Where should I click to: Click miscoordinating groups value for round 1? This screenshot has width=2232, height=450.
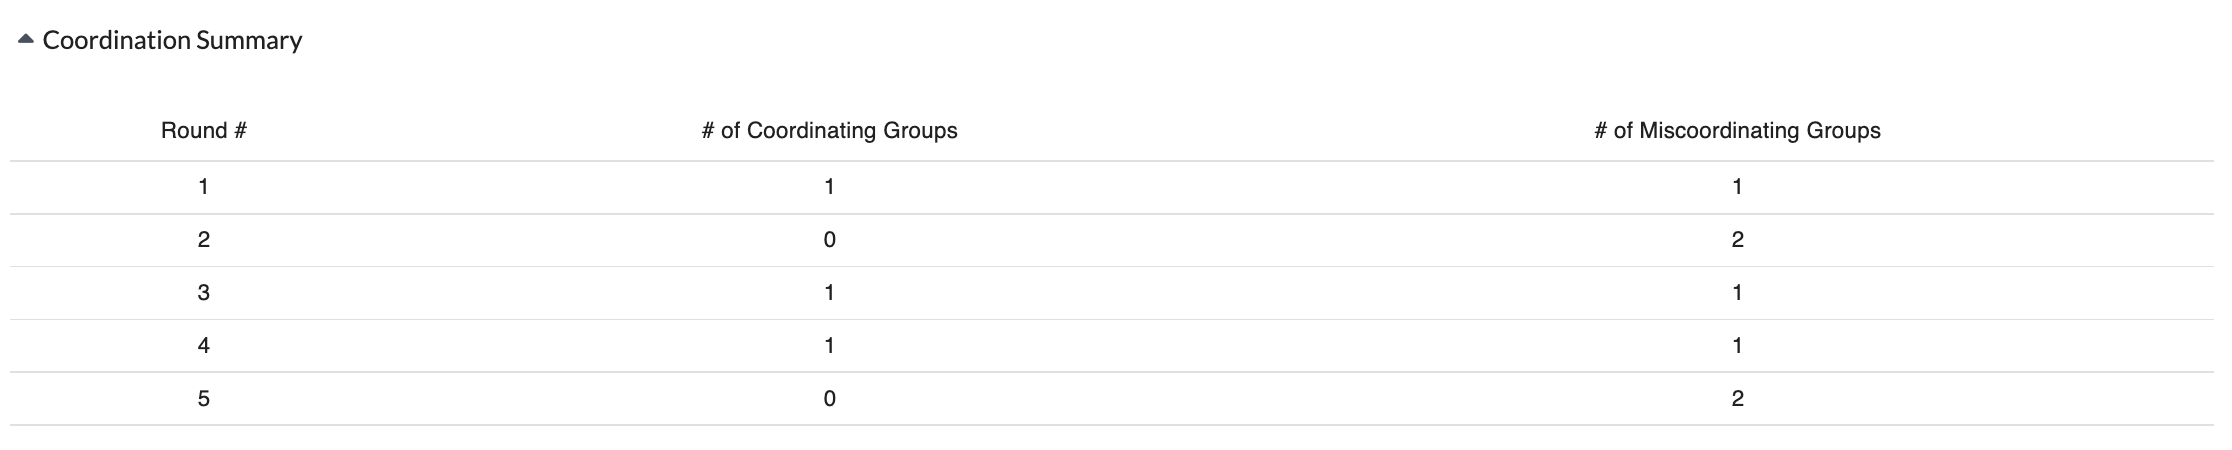(1737, 187)
